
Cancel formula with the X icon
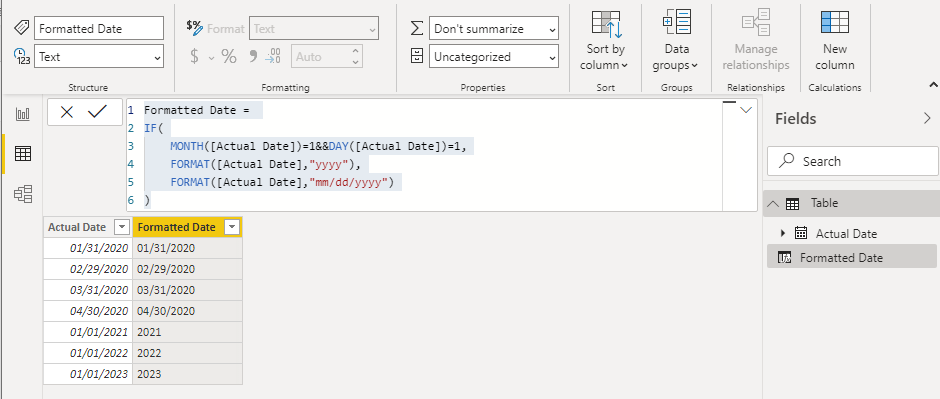coord(67,112)
